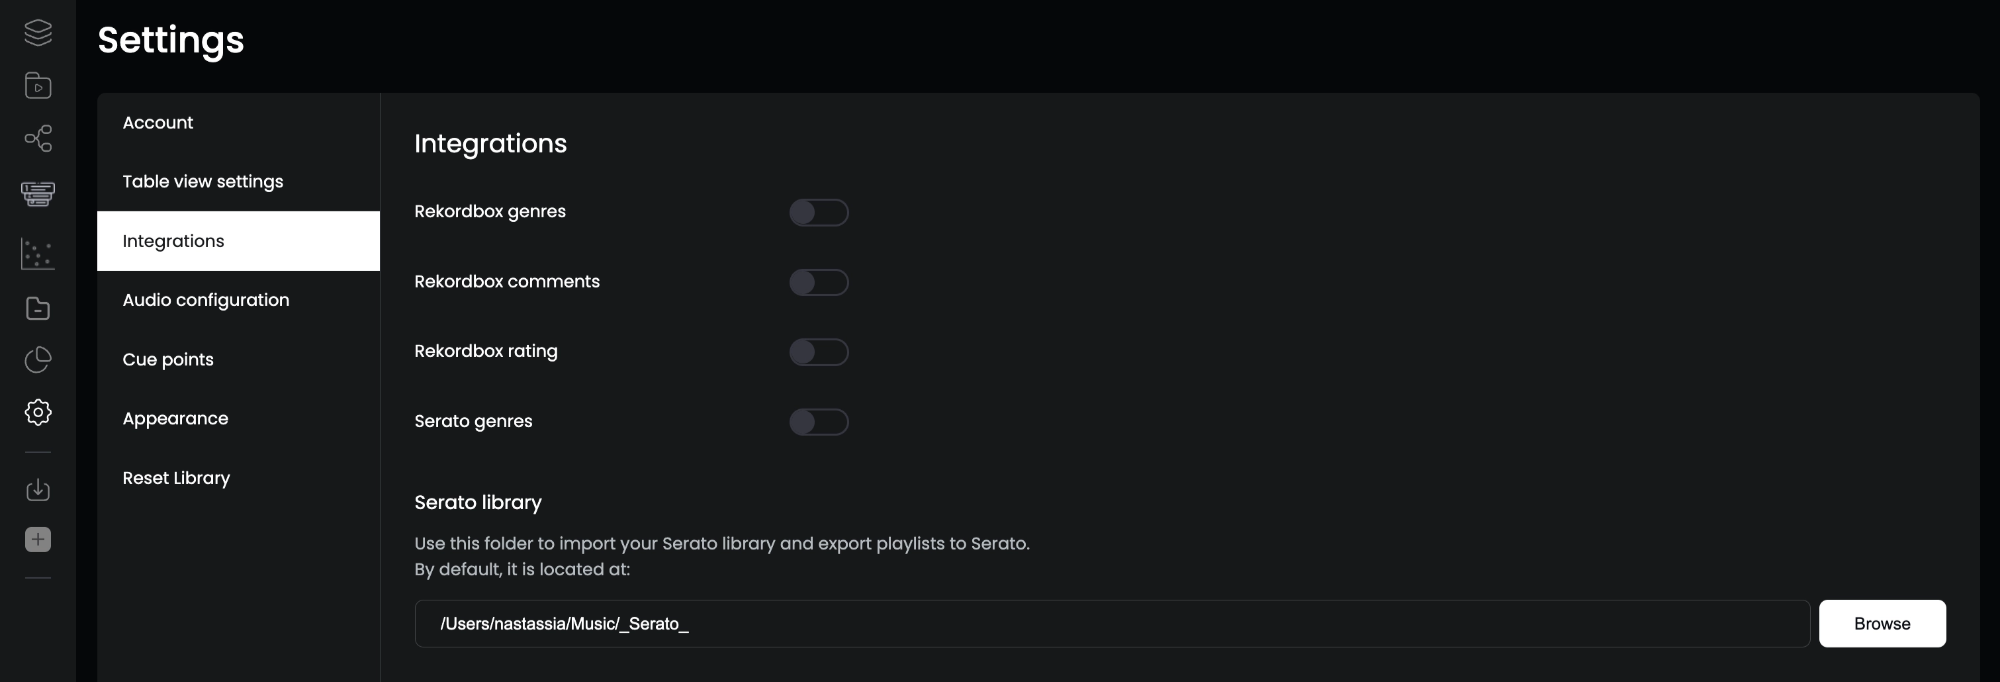This screenshot has width=2000, height=682.
Task: Click the settings gear icon
Action: [x=38, y=412]
